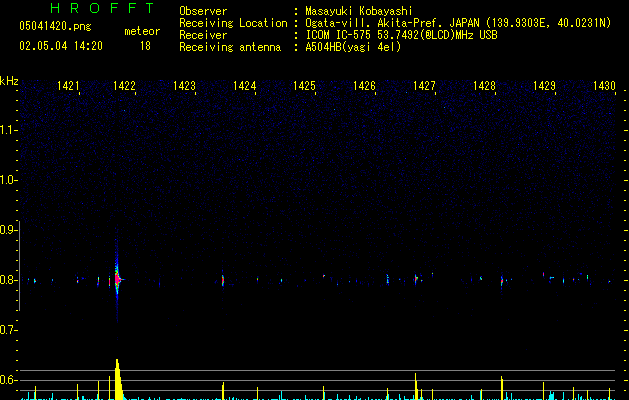
Task: Click the 1428 time axis label
Action: click(484, 86)
